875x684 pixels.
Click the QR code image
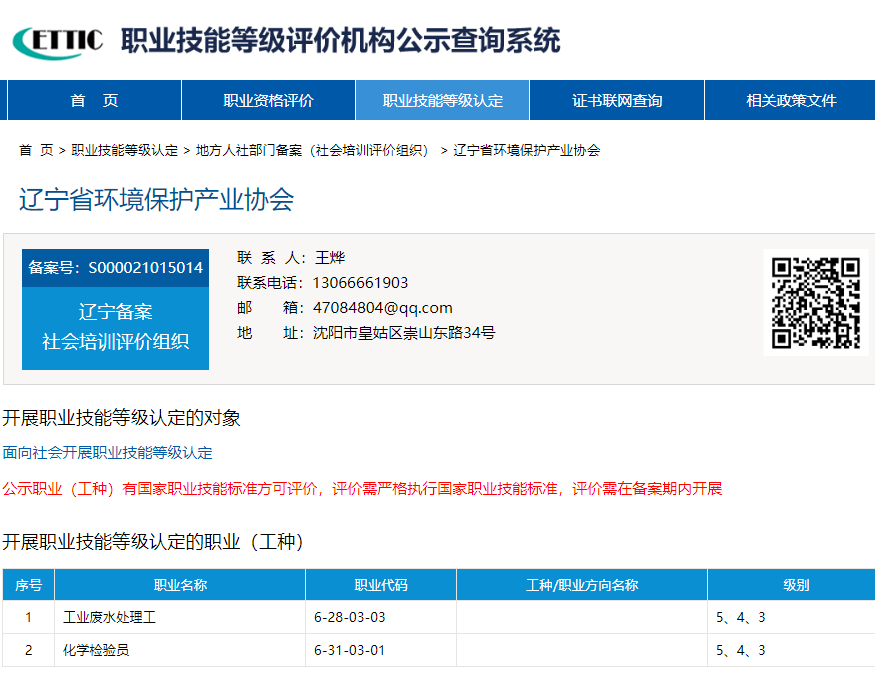815,302
